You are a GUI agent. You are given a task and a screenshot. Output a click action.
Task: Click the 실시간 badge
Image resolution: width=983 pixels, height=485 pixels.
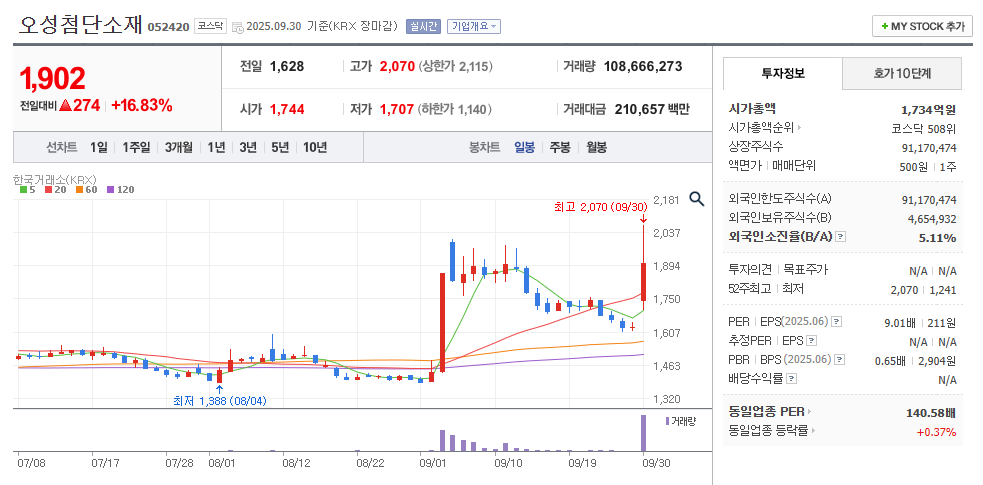click(x=424, y=26)
